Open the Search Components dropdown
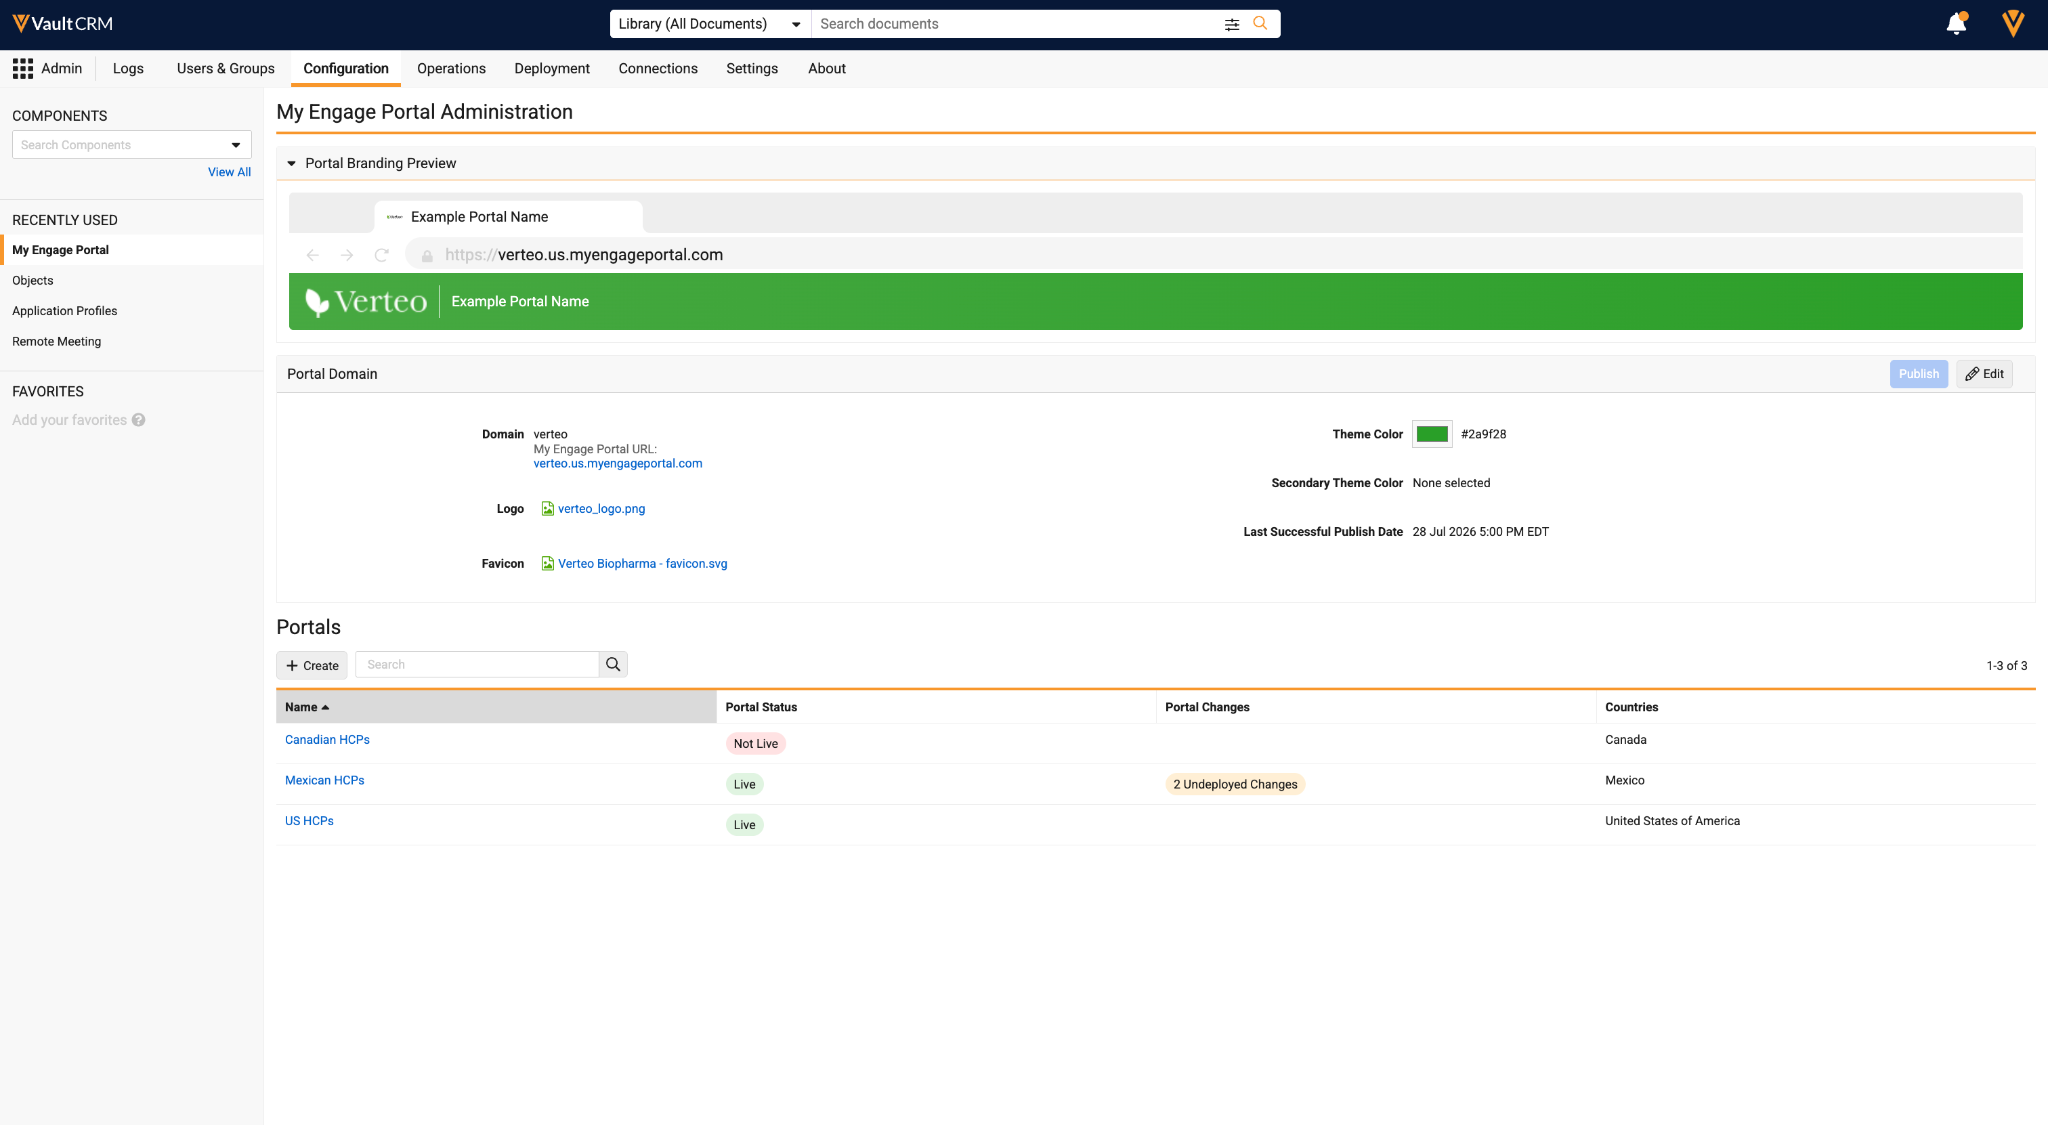 pos(131,145)
